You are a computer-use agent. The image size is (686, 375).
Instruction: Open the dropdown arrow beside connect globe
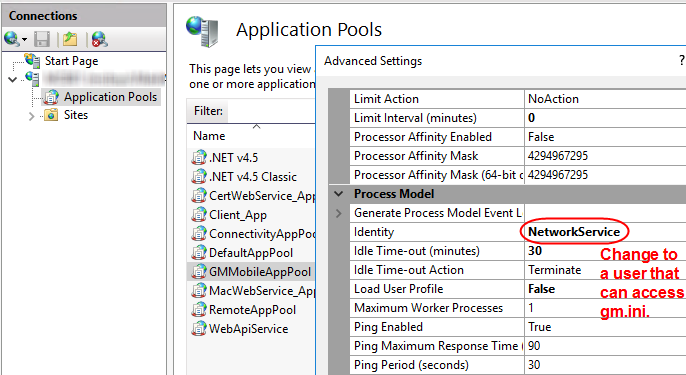[24, 40]
